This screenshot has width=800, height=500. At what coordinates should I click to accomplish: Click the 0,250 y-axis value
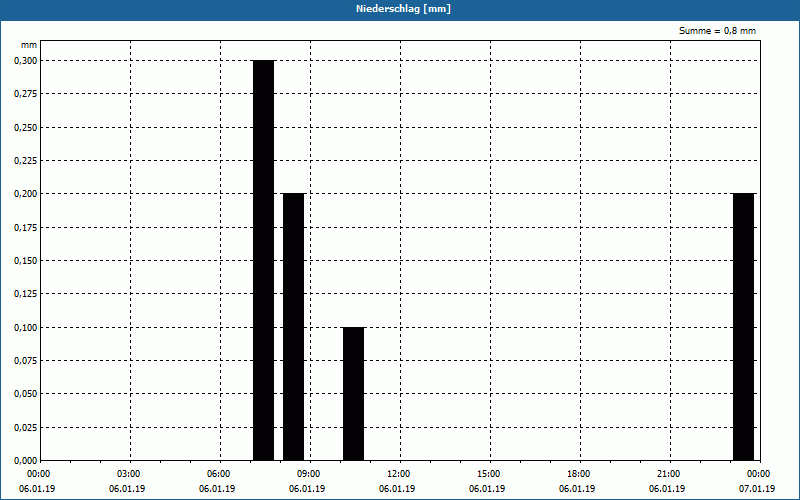point(26,128)
